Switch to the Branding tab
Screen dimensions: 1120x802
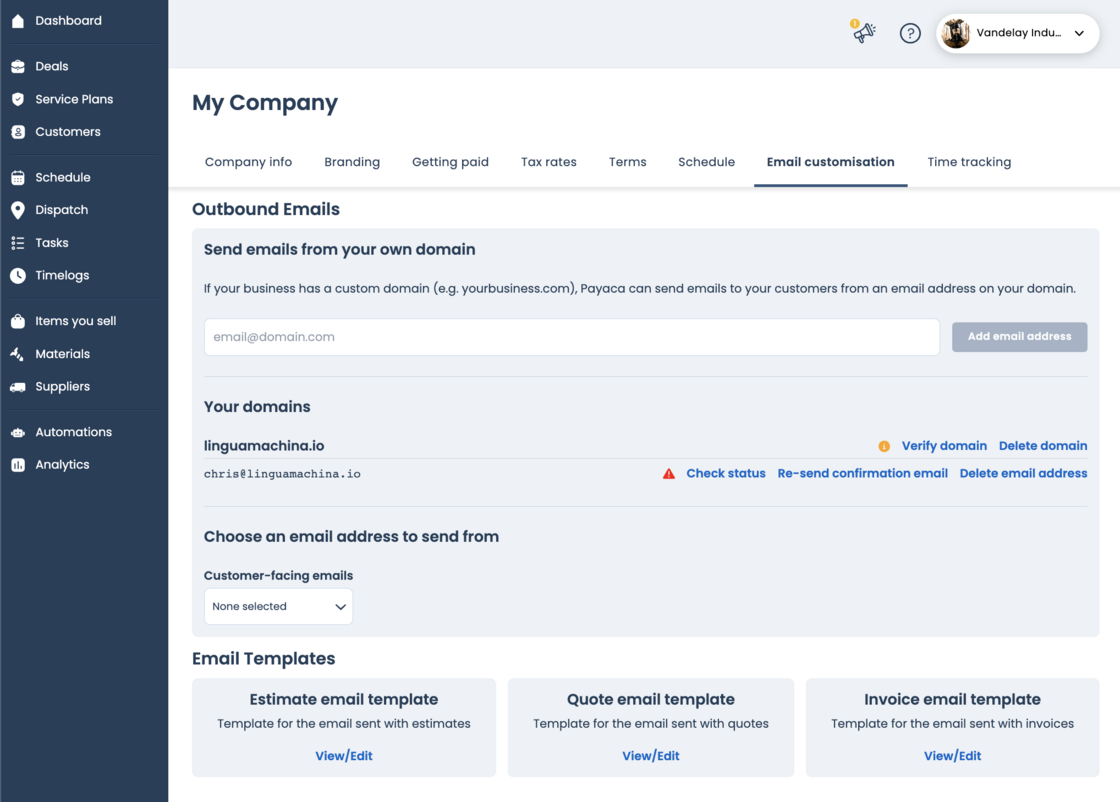(352, 162)
